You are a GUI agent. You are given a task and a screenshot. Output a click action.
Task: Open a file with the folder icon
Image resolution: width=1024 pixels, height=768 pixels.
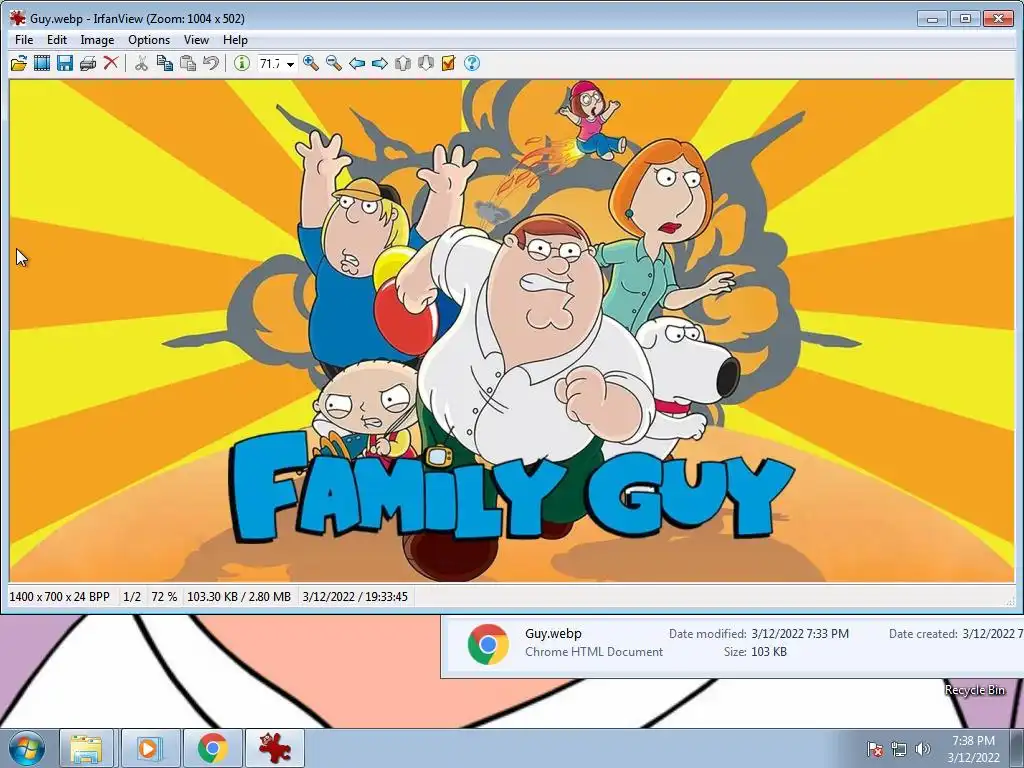tap(19, 63)
